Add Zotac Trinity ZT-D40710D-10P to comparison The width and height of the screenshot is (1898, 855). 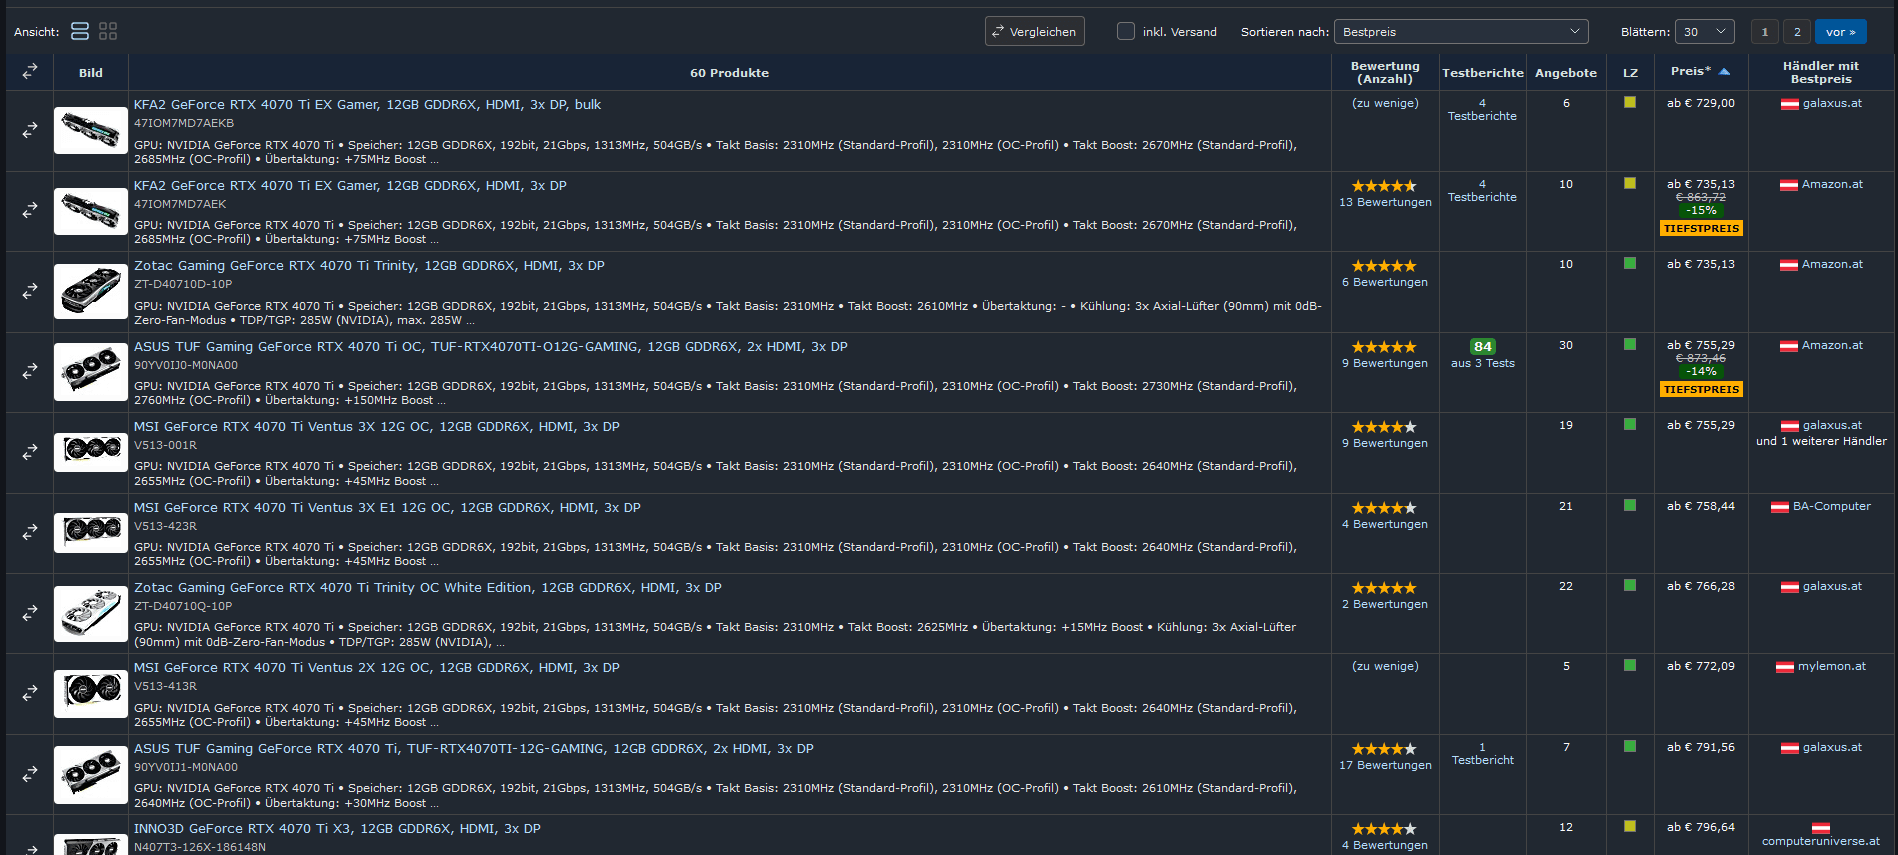30,291
